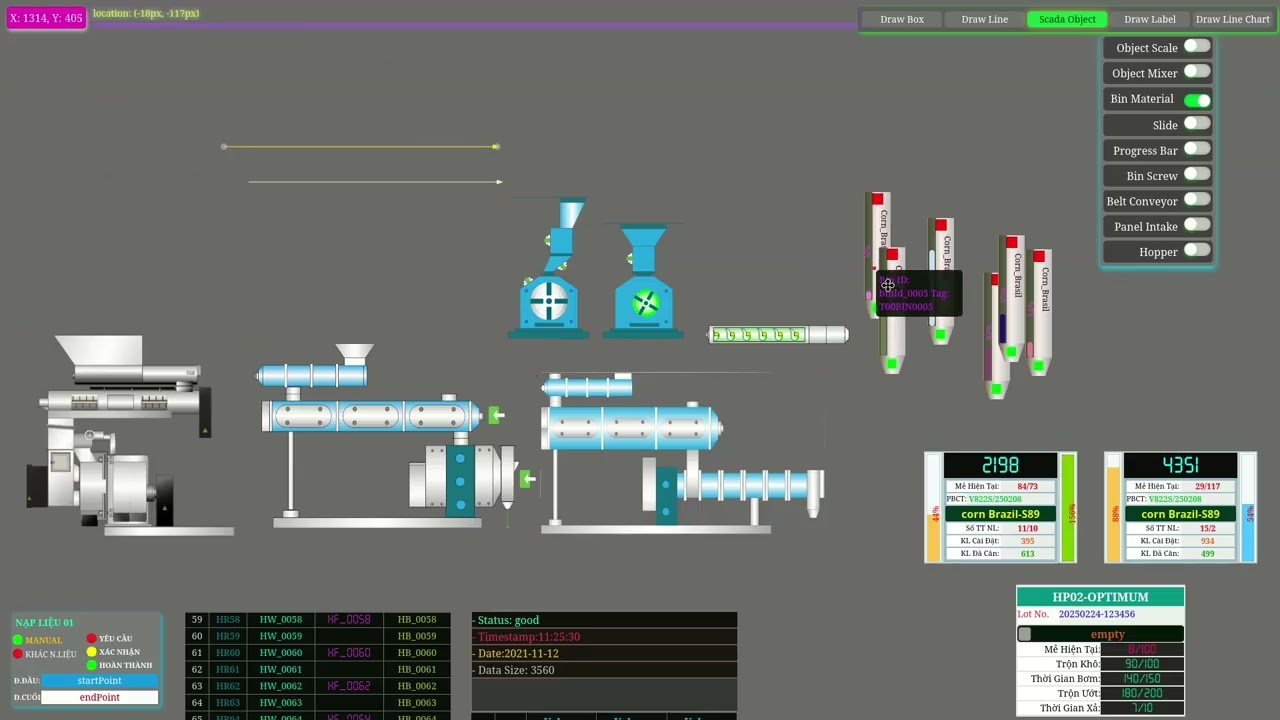Select the Draw Line tool

[984, 19]
